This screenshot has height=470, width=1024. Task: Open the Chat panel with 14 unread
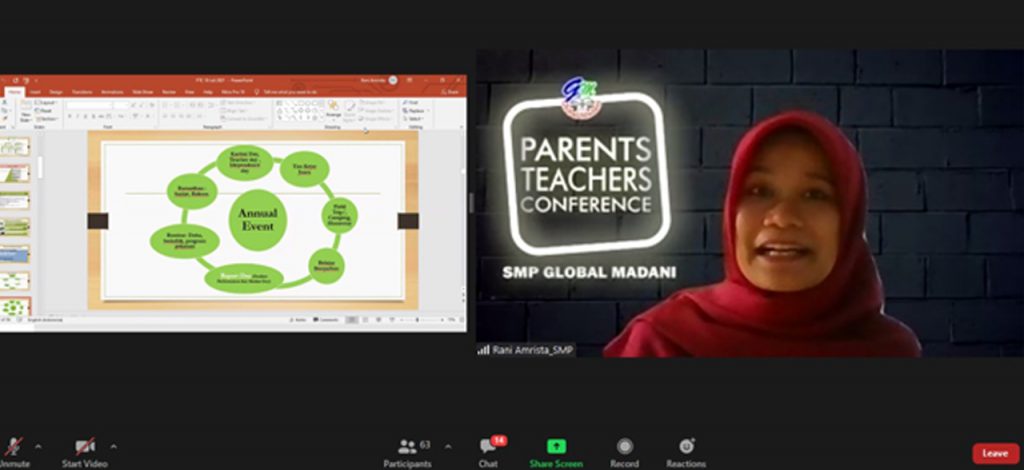[x=488, y=452]
